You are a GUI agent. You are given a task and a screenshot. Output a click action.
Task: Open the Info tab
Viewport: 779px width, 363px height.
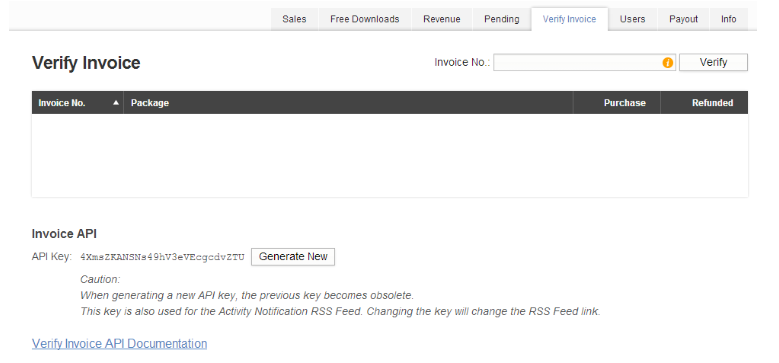pyautogui.click(x=729, y=19)
